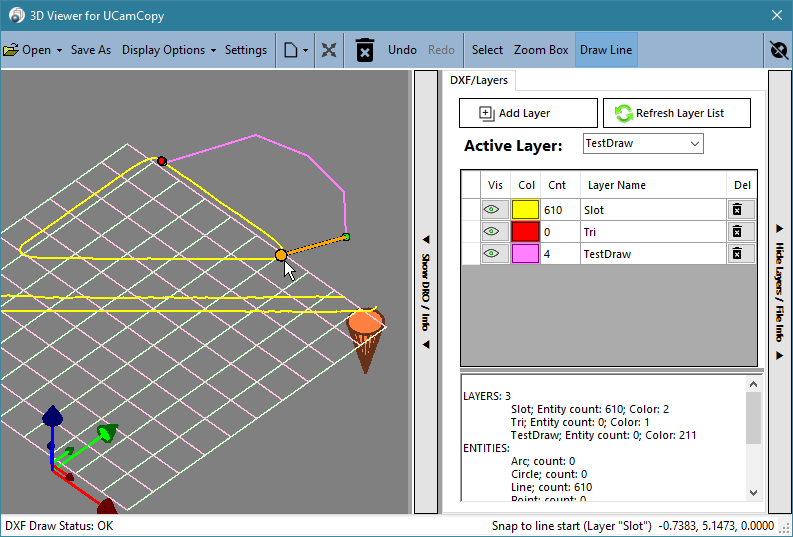Screen dimensions: 793x537
Task: Click the Redo button
Action: 441,50
